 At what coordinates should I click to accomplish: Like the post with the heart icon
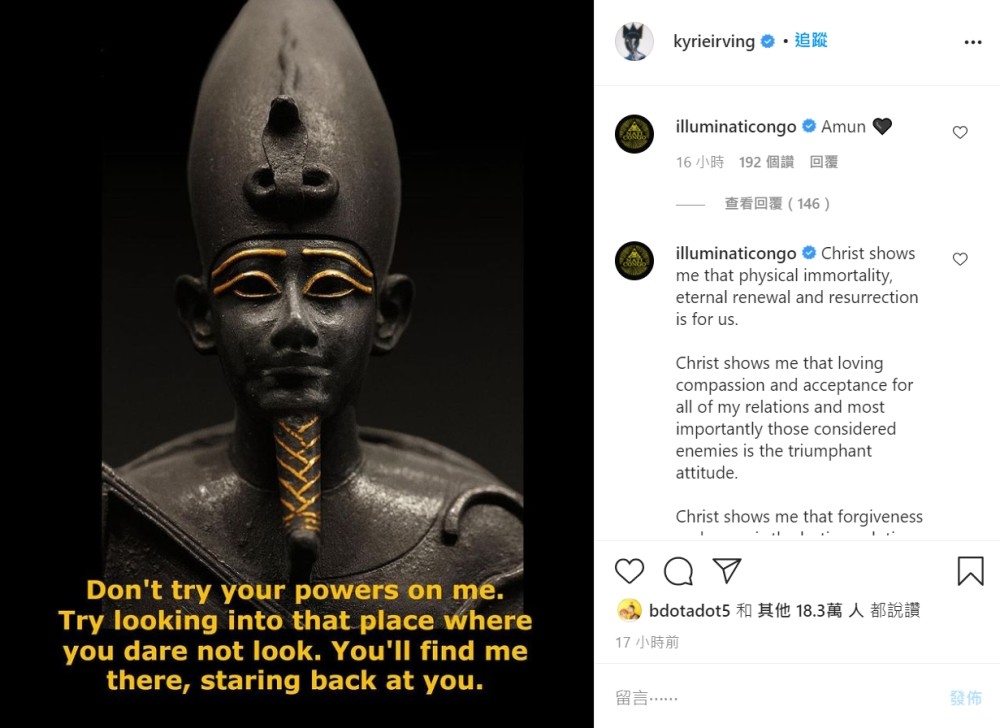click(x=629, y=571)
